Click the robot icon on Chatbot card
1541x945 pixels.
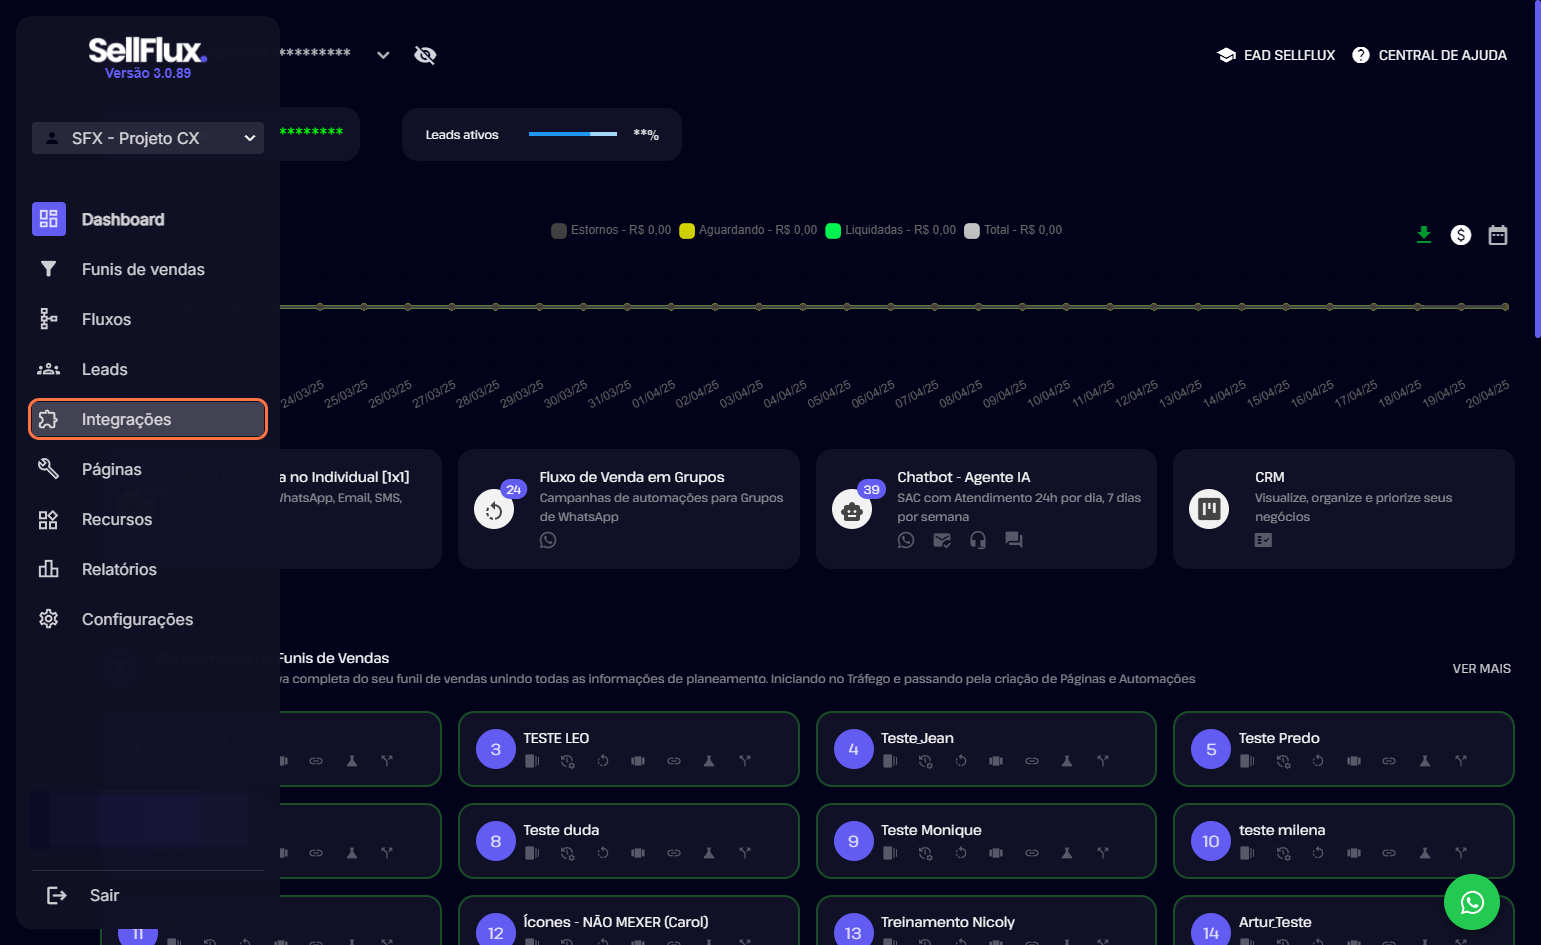(852, 510)
